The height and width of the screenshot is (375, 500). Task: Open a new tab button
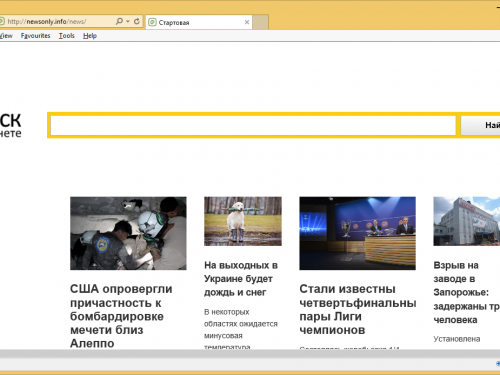tap(260, 22)
